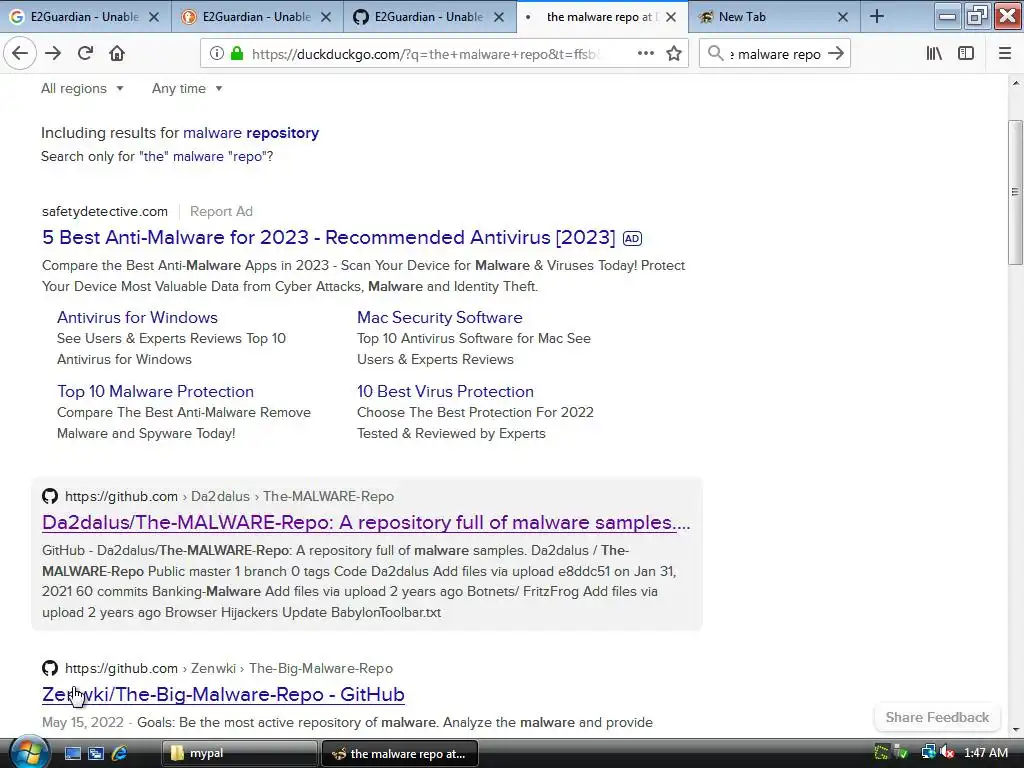1024x768 pixels.
Task: View secure connection padlock details
Action: 237,54
